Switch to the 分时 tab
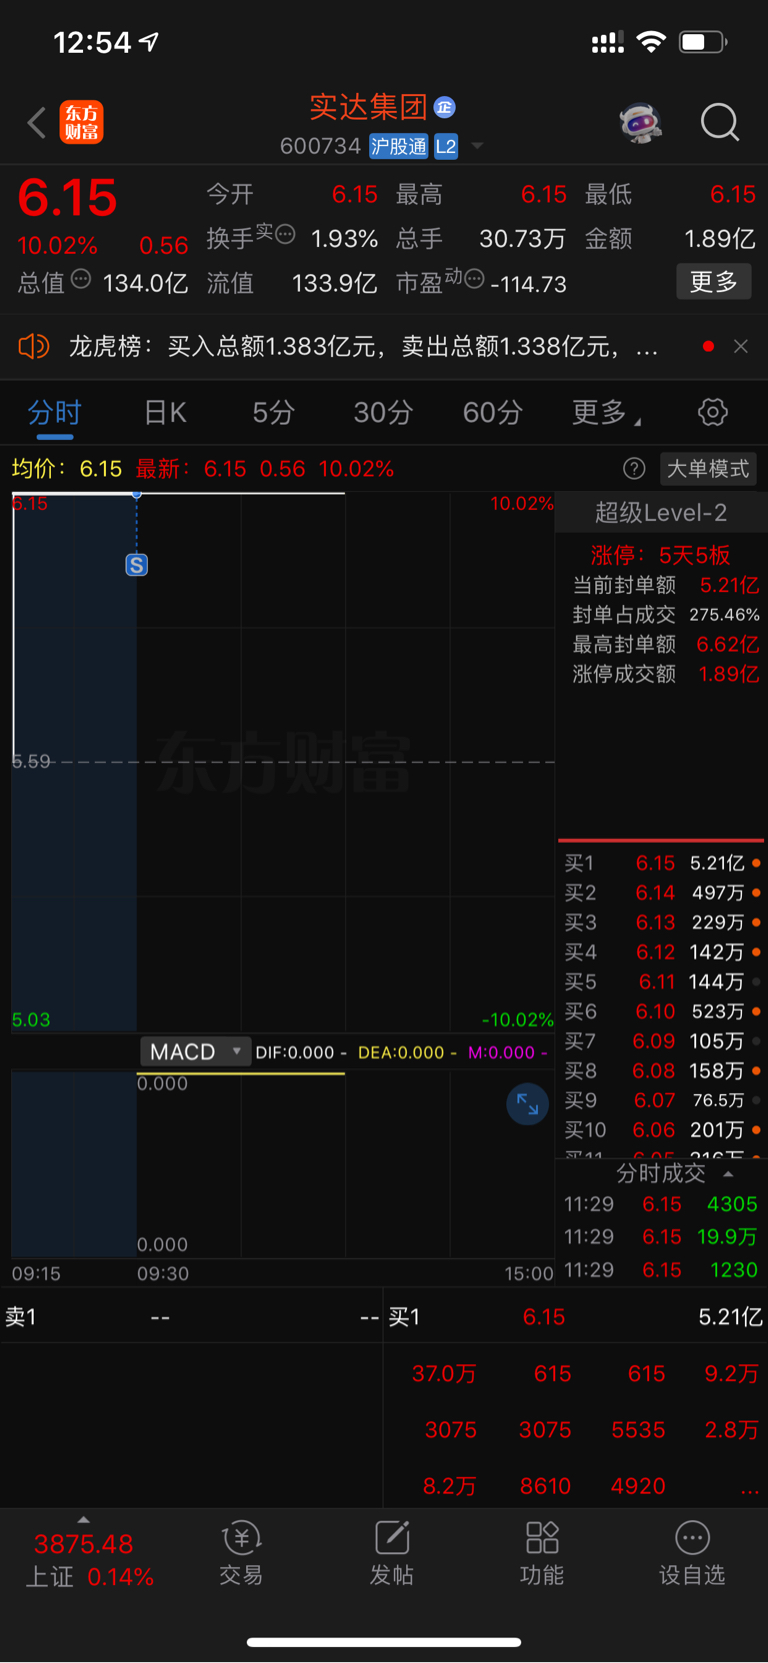 (x=54, y=413)
